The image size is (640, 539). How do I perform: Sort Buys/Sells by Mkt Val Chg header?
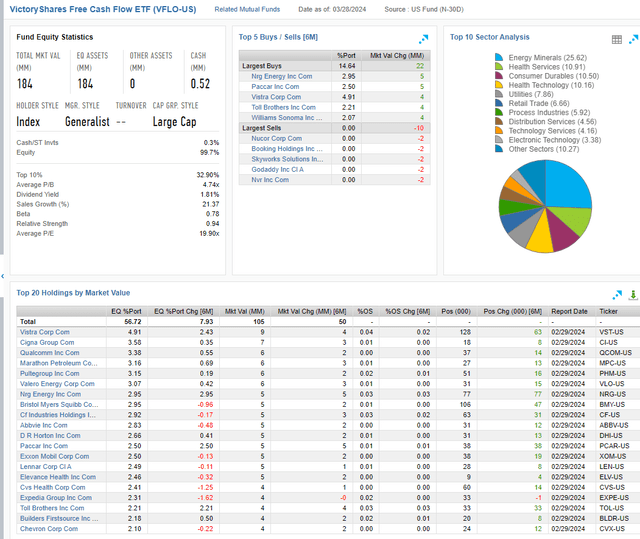[388, 55]
